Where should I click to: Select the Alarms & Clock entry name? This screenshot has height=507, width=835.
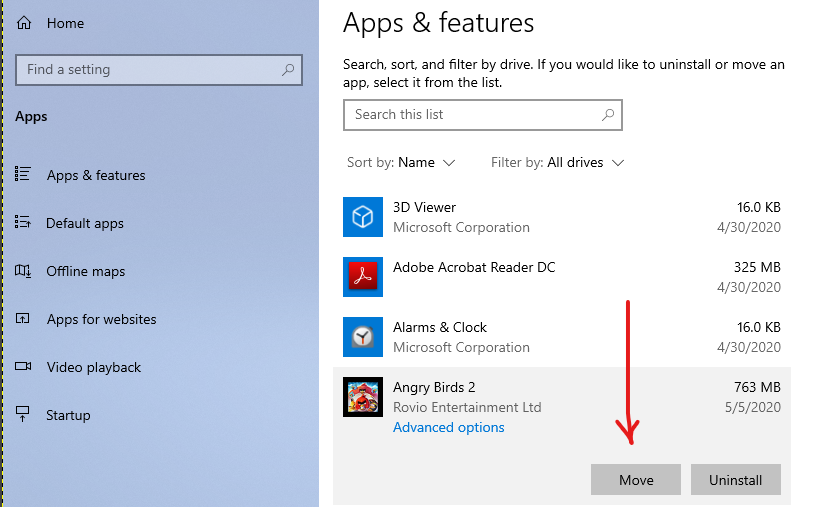coord(440,327)
